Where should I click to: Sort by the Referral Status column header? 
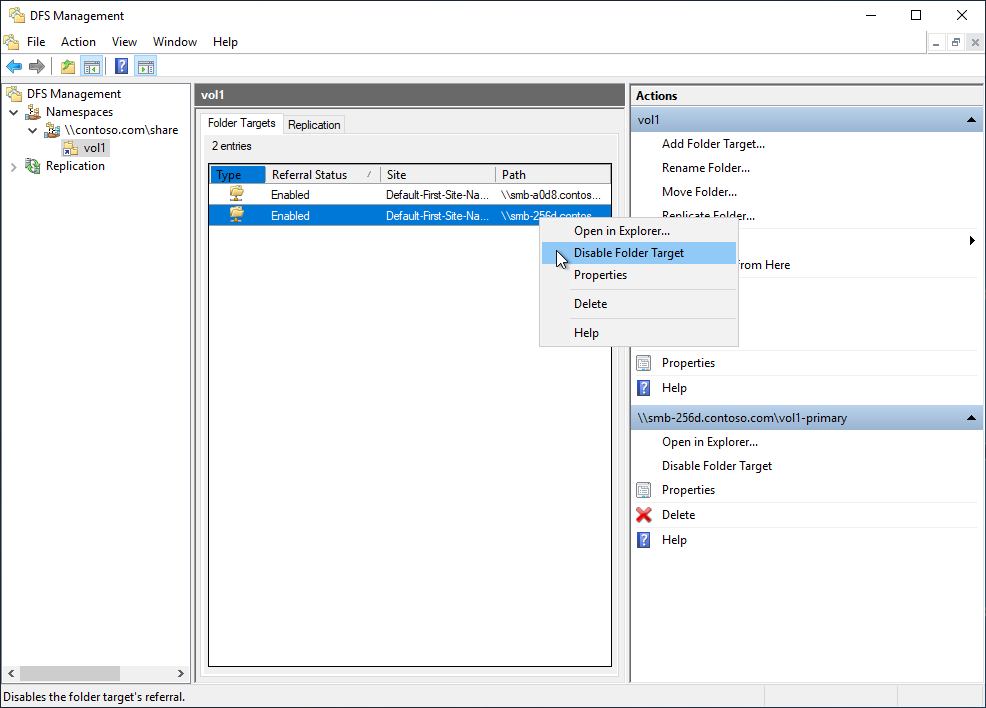322,175
